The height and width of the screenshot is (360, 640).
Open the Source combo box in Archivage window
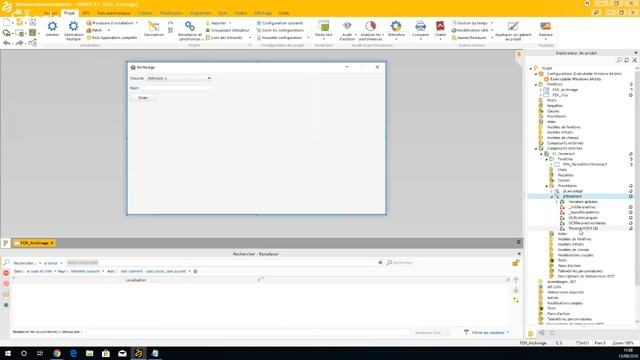coord(179,78)
